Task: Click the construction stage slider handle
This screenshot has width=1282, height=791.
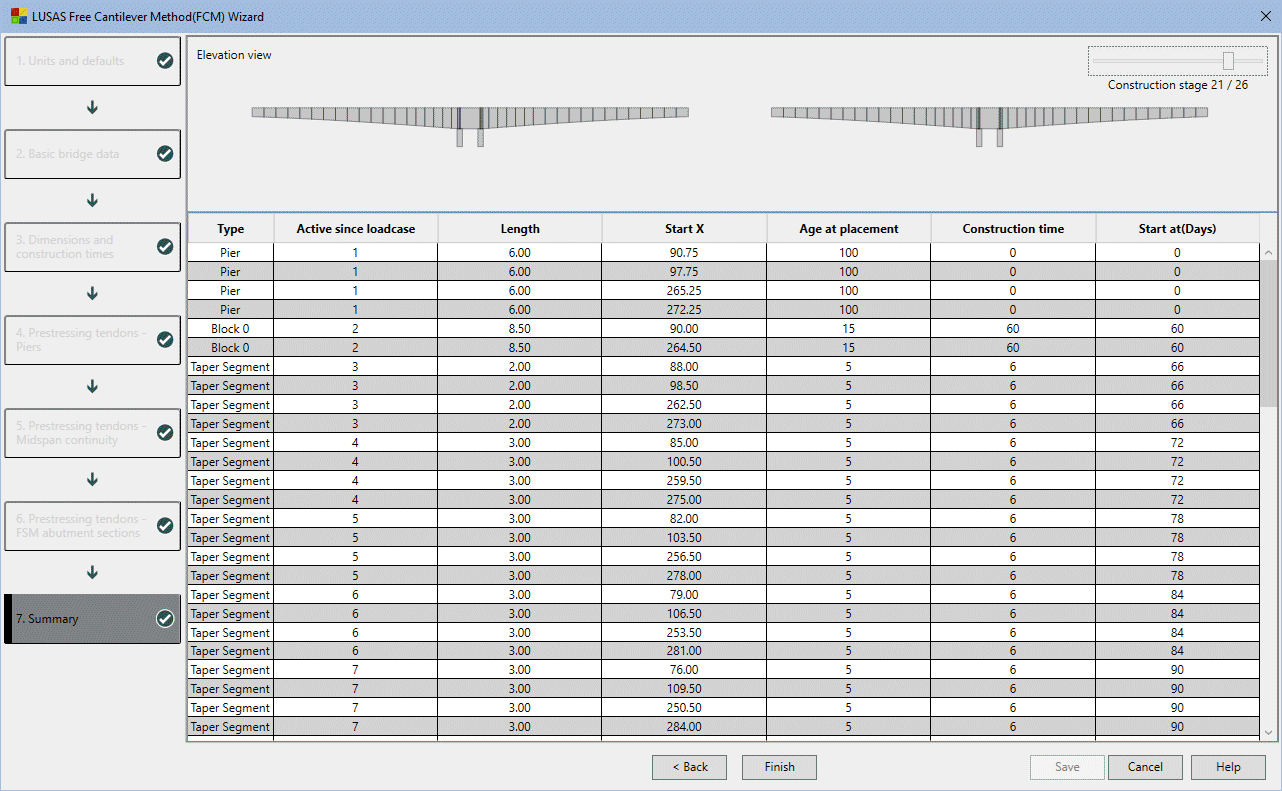Action: coord(1228,61)
